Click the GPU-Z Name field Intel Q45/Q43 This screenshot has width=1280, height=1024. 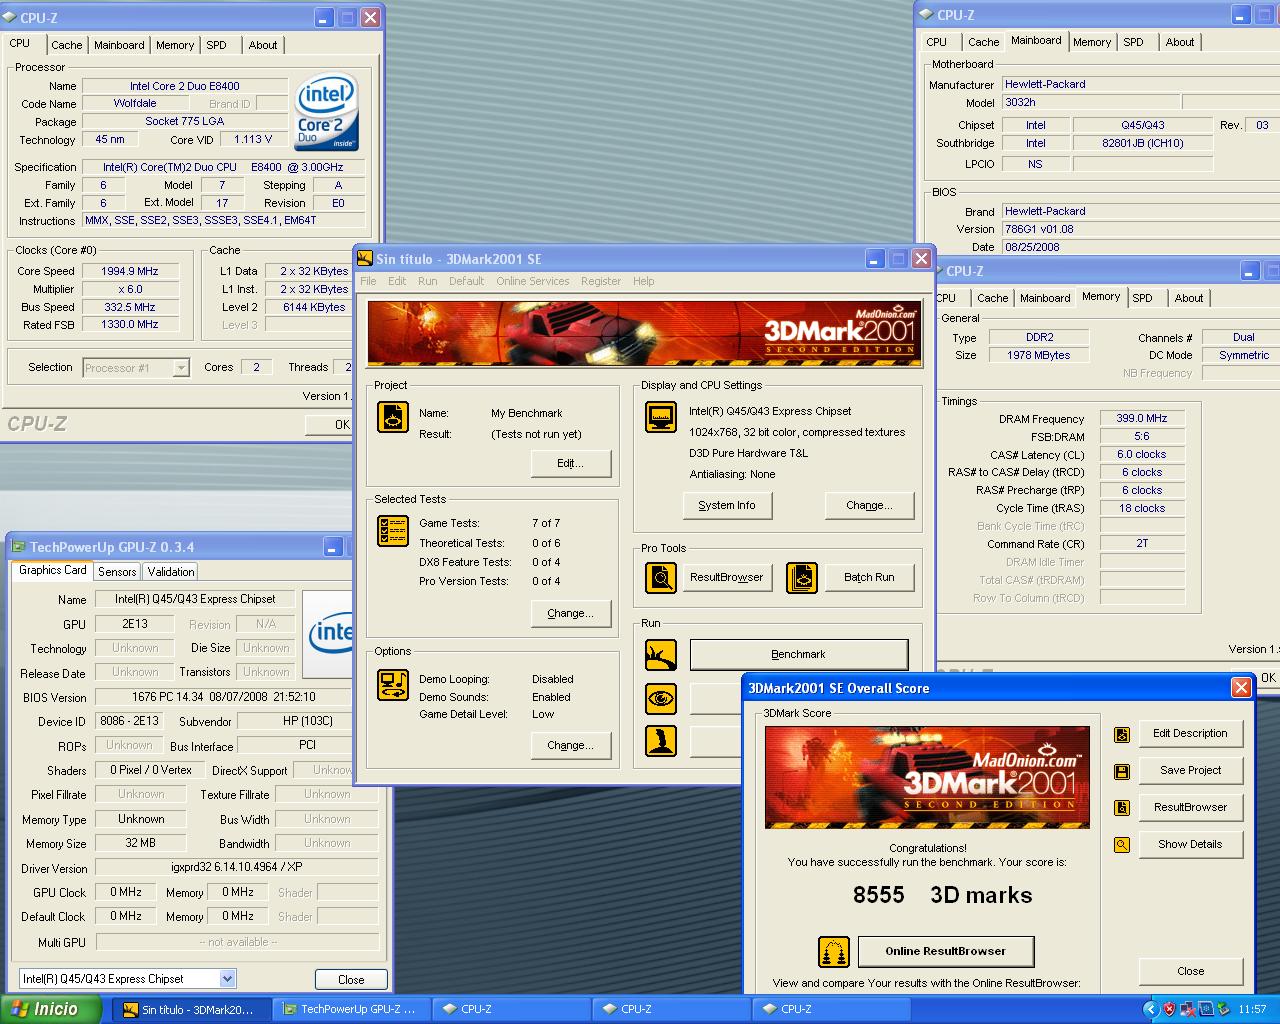195,600
